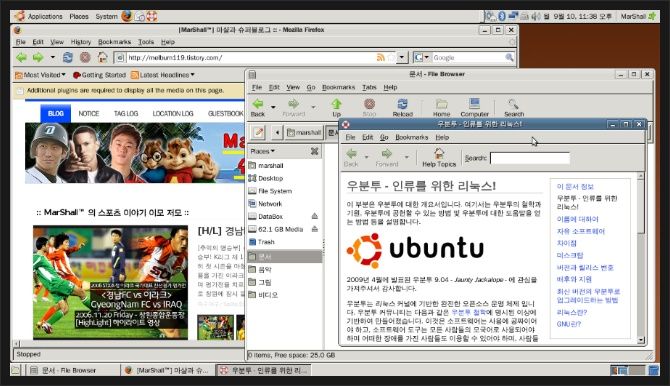Click GyeongNam FC vs IRAQ thumbnail
670x386 pixels.
[x=110, y=282]
